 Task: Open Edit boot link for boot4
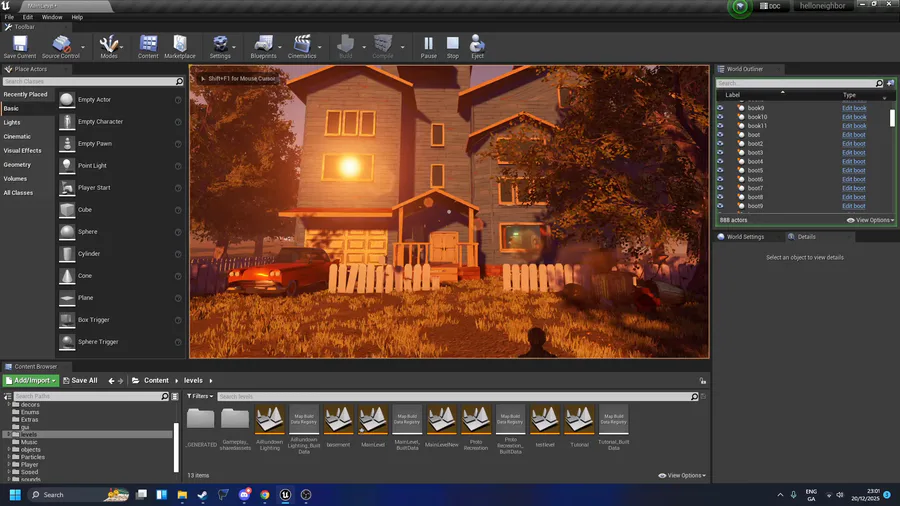pos(854,162)
